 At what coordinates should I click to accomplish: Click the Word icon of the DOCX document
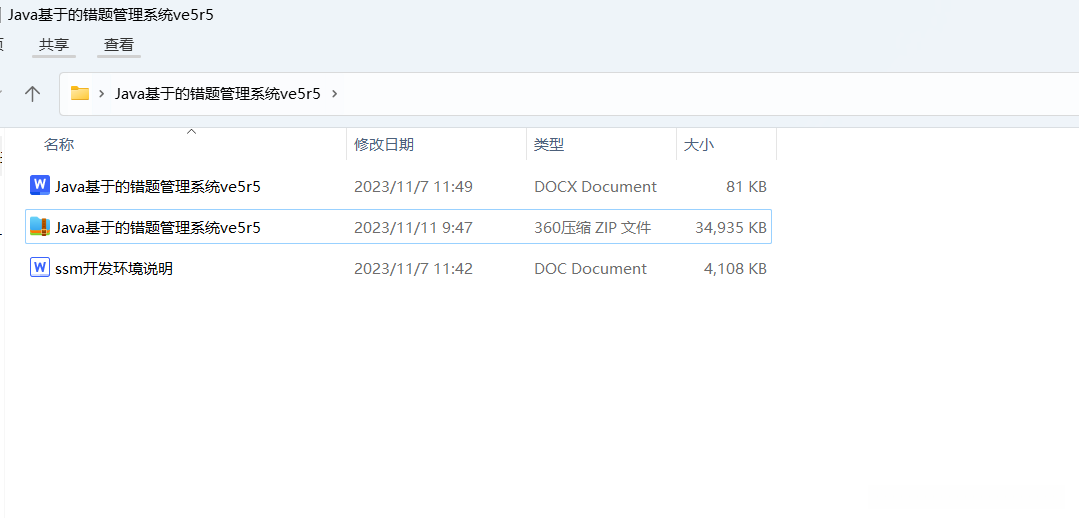[40, 185]
